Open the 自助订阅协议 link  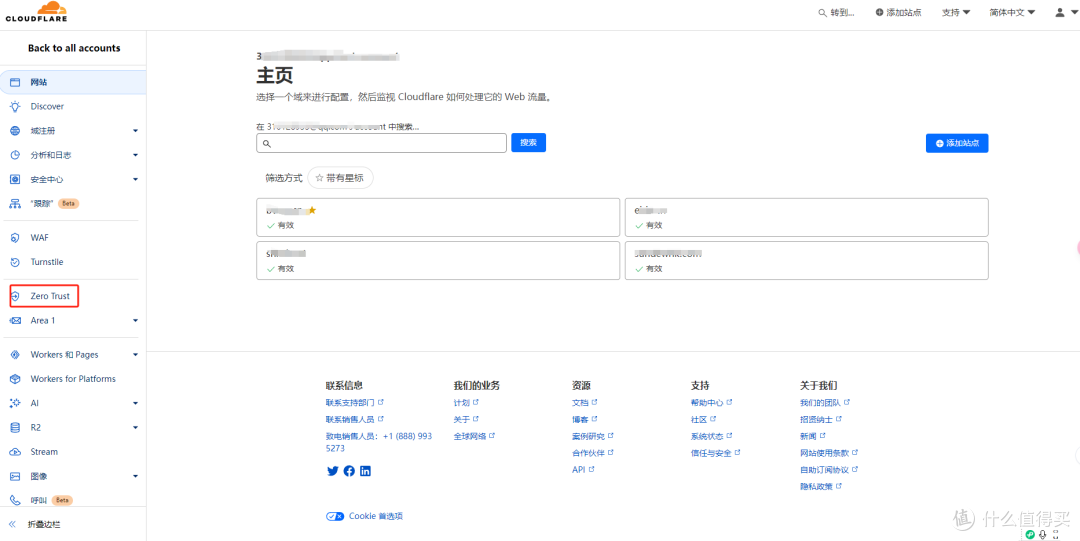pos(829,469)
